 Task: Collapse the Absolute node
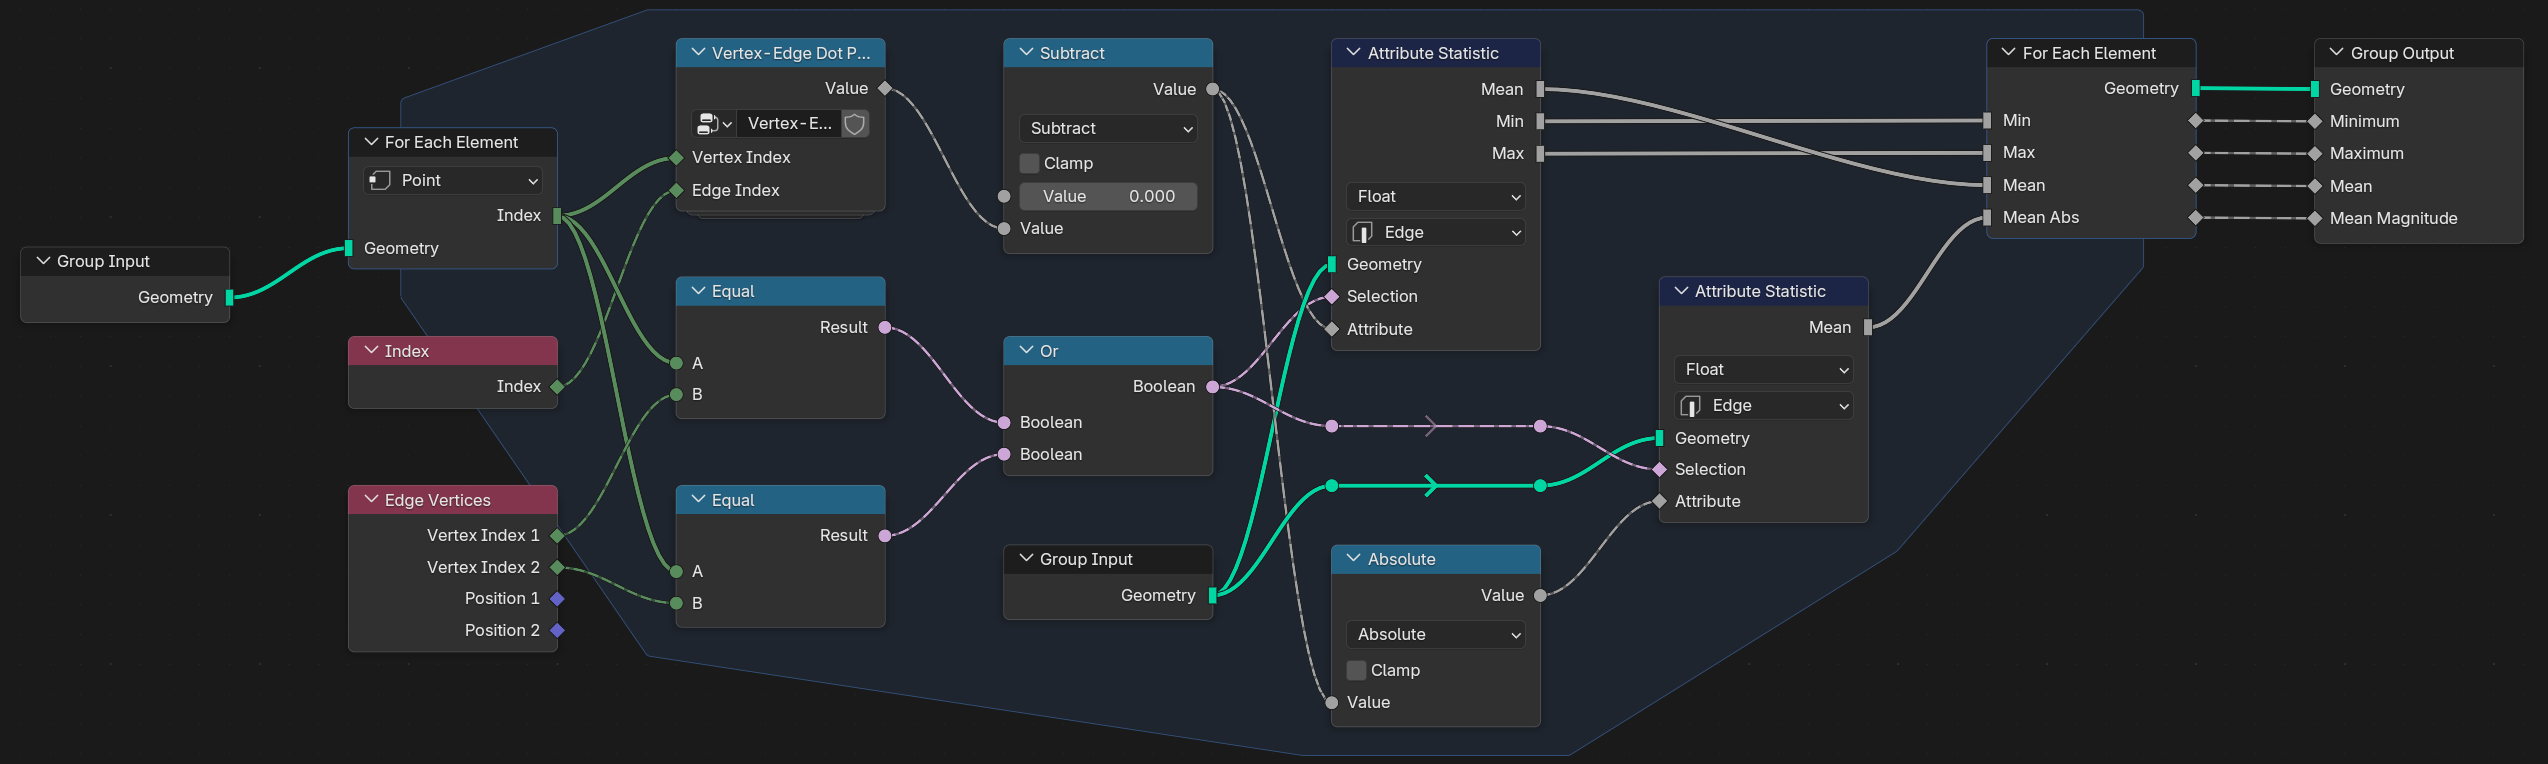click(x=1355, y=559)
